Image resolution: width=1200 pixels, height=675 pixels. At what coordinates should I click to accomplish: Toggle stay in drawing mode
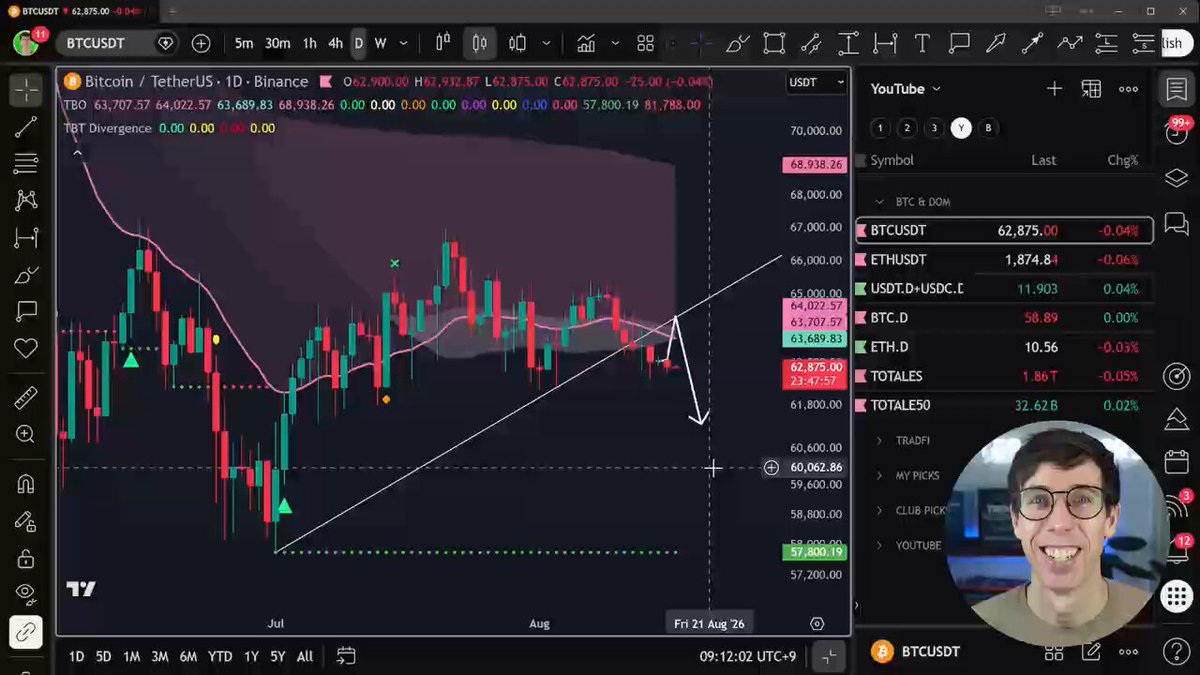(26, 522)
